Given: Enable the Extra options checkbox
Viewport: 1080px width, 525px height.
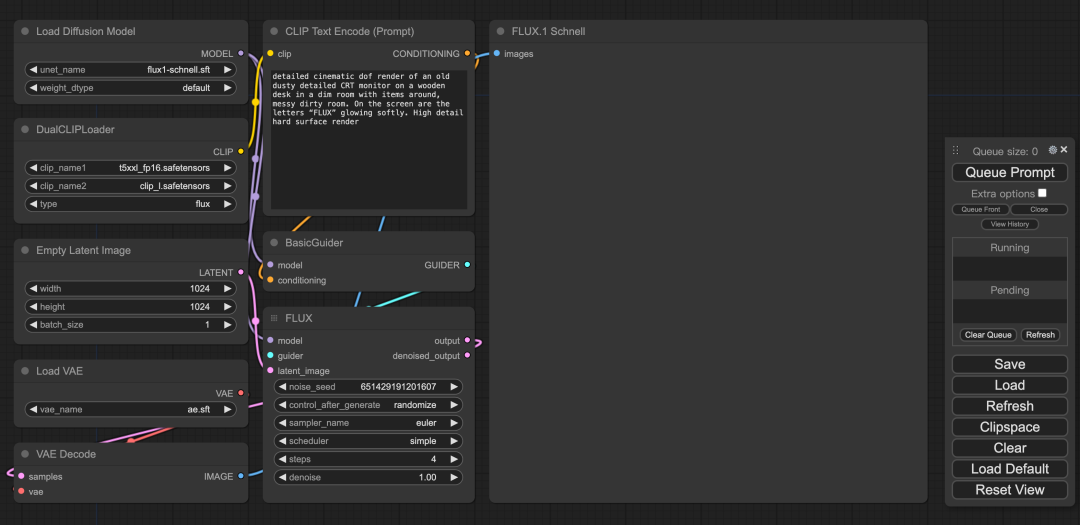Looking at the screenshot, I should (x=1042, y=193).
